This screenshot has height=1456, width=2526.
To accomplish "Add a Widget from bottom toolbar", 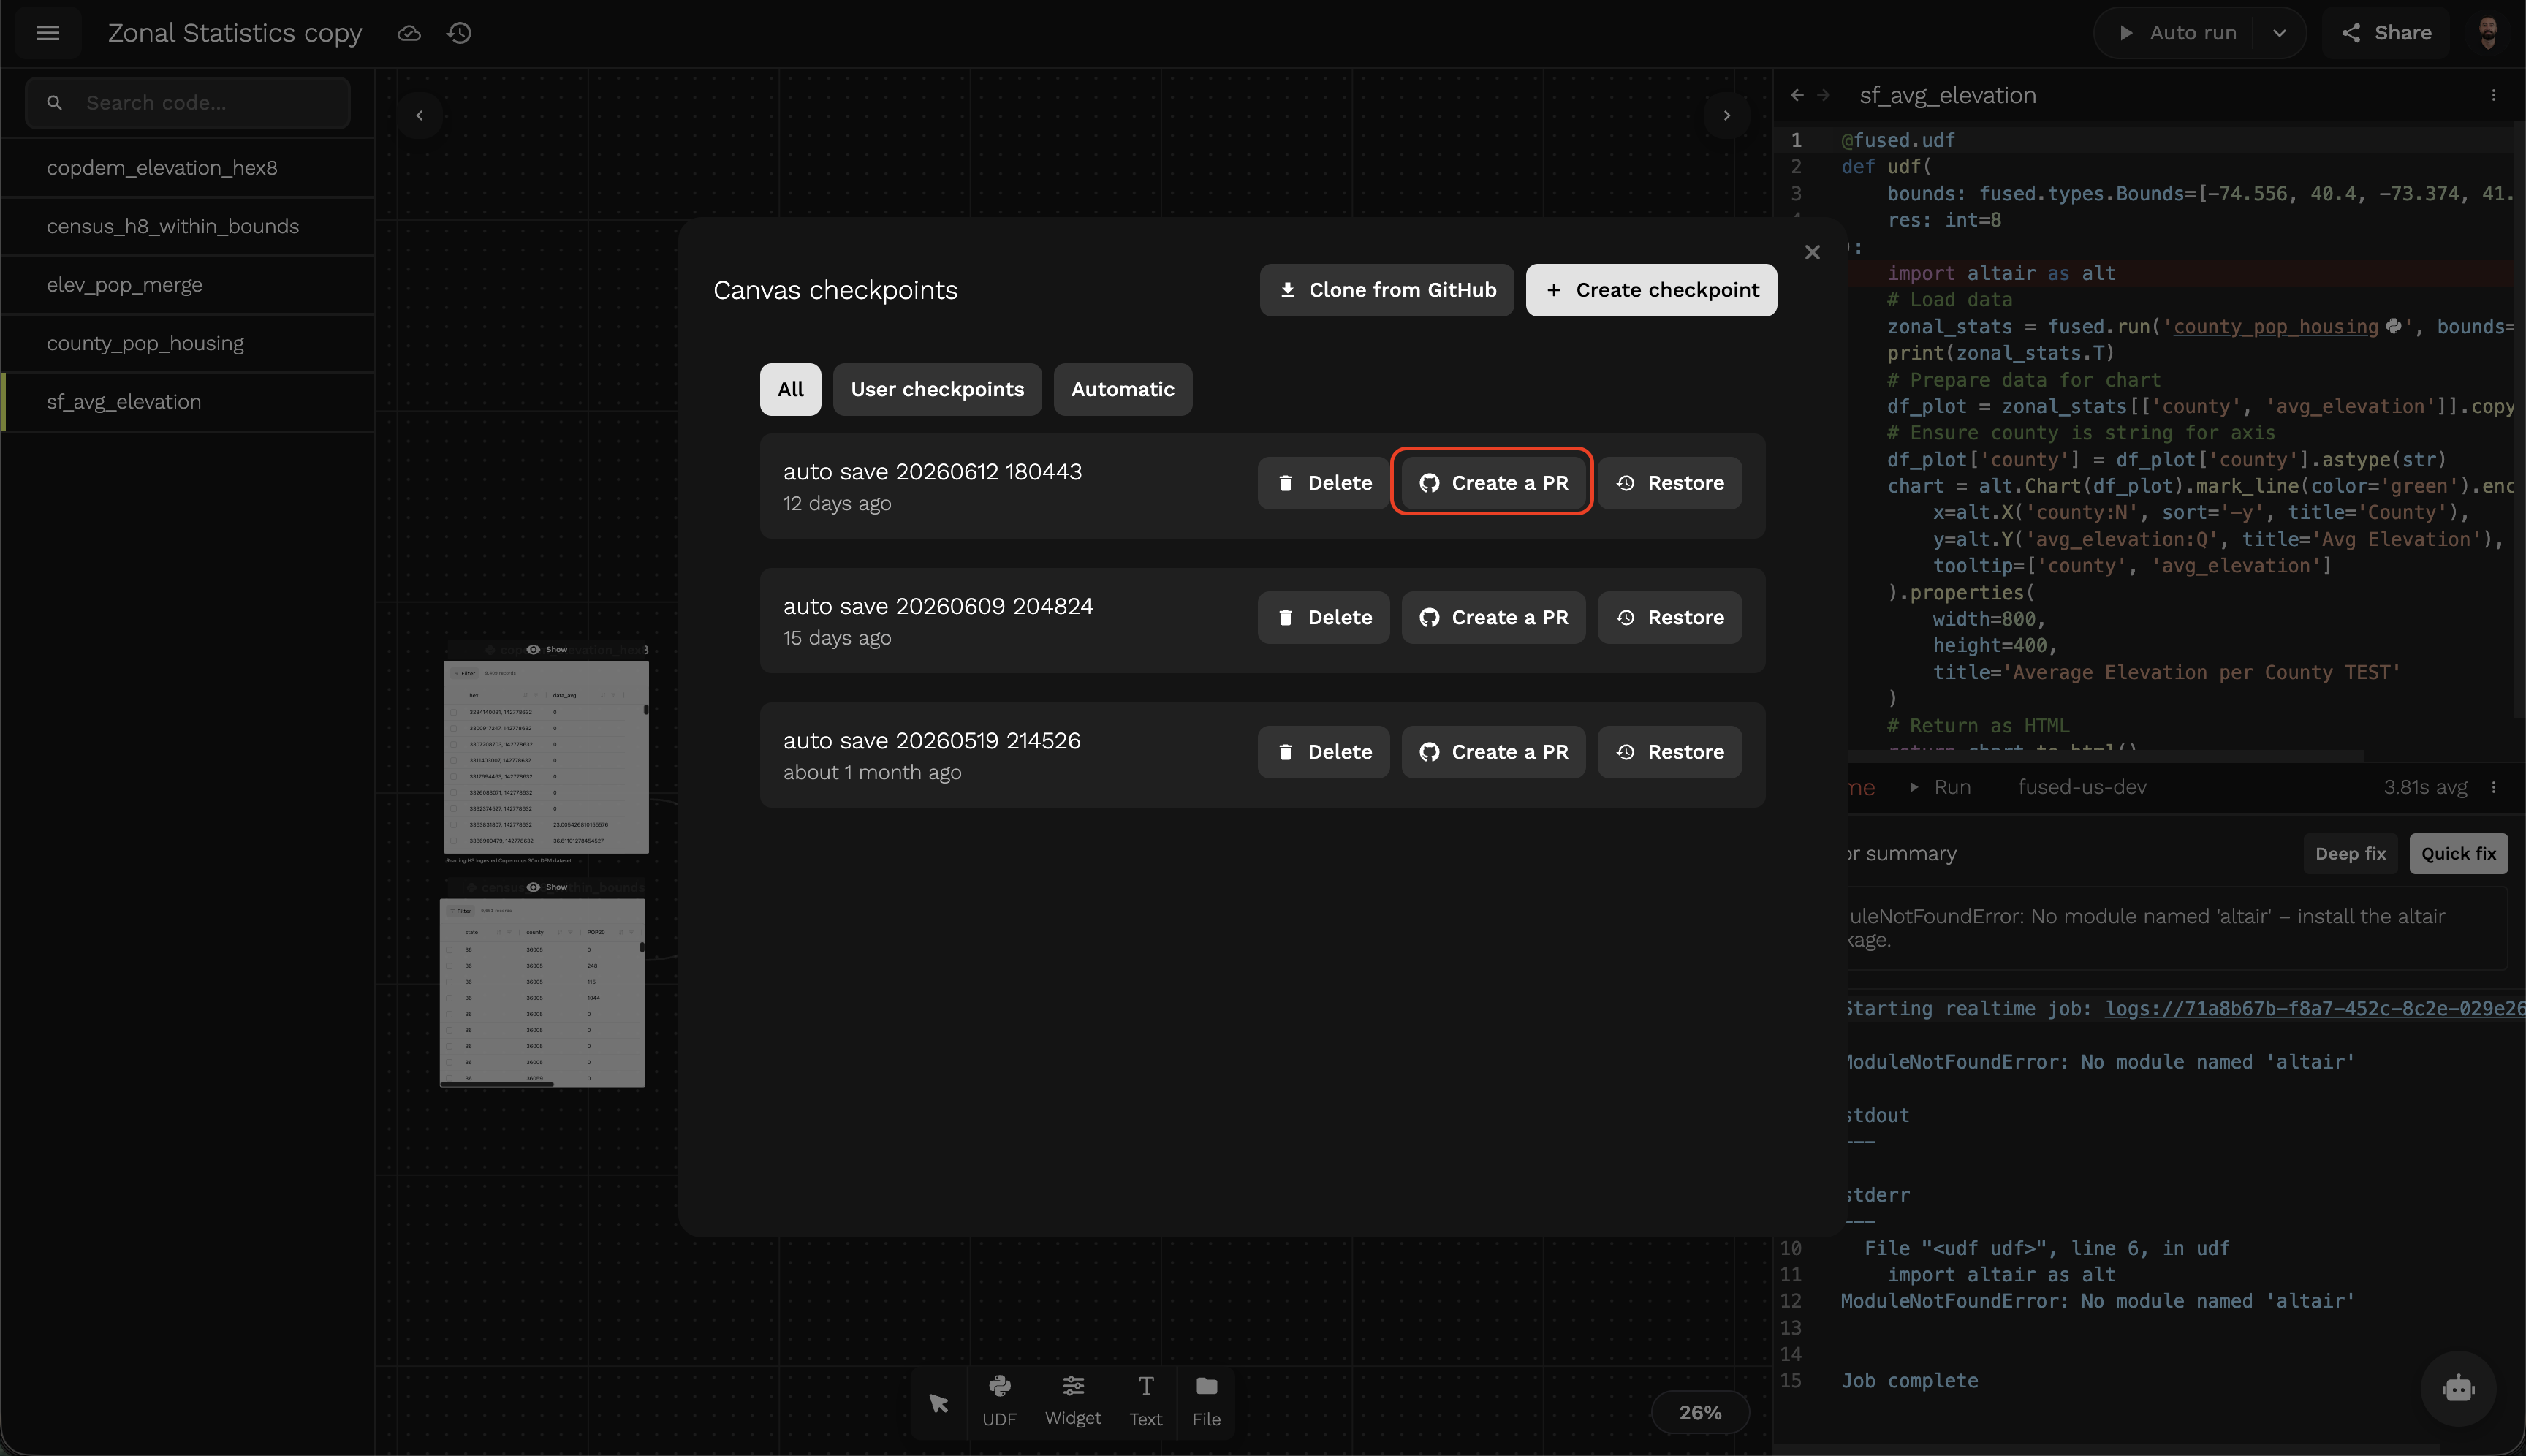I will [1073, 1401].
